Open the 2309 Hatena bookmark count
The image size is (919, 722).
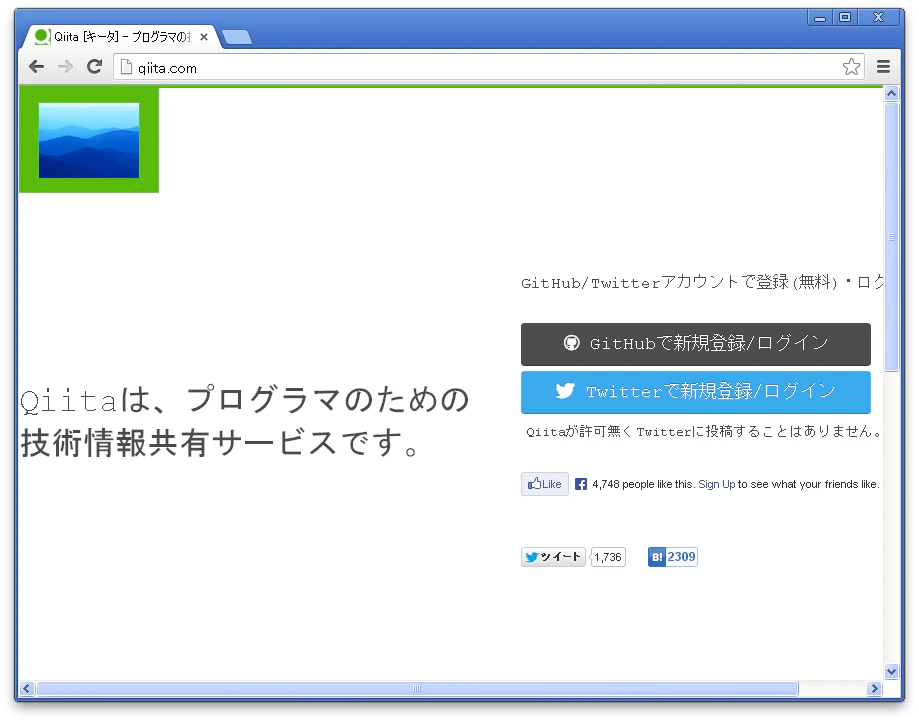pyautogui.click(x=681, y=557)
